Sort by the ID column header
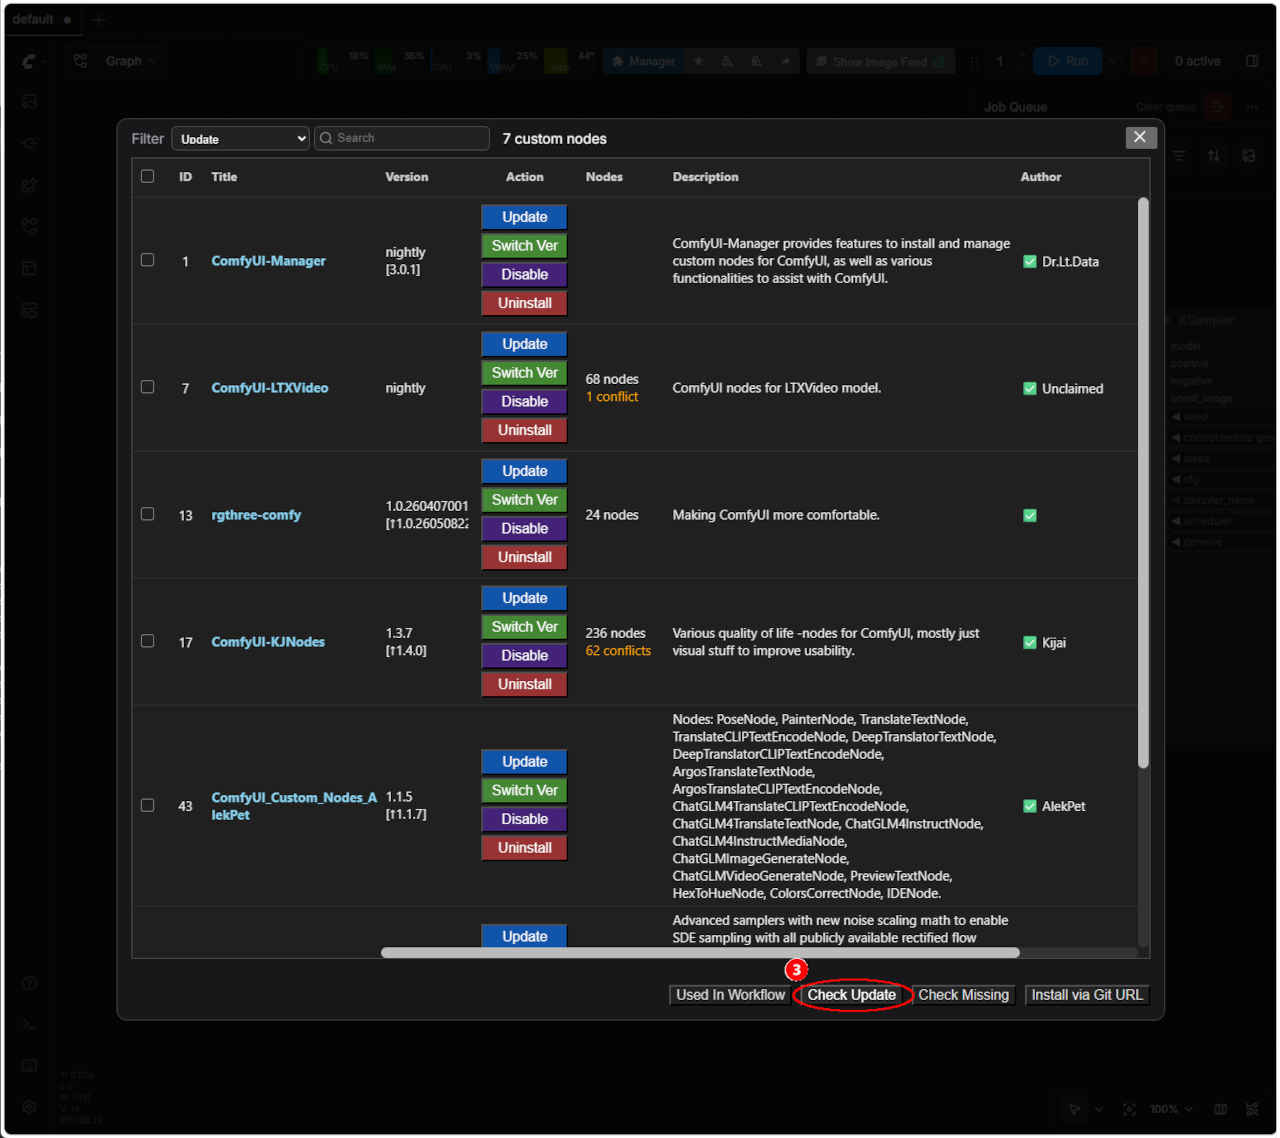The width and height of the screenshot is (1280, 1138). pos(185,177)
